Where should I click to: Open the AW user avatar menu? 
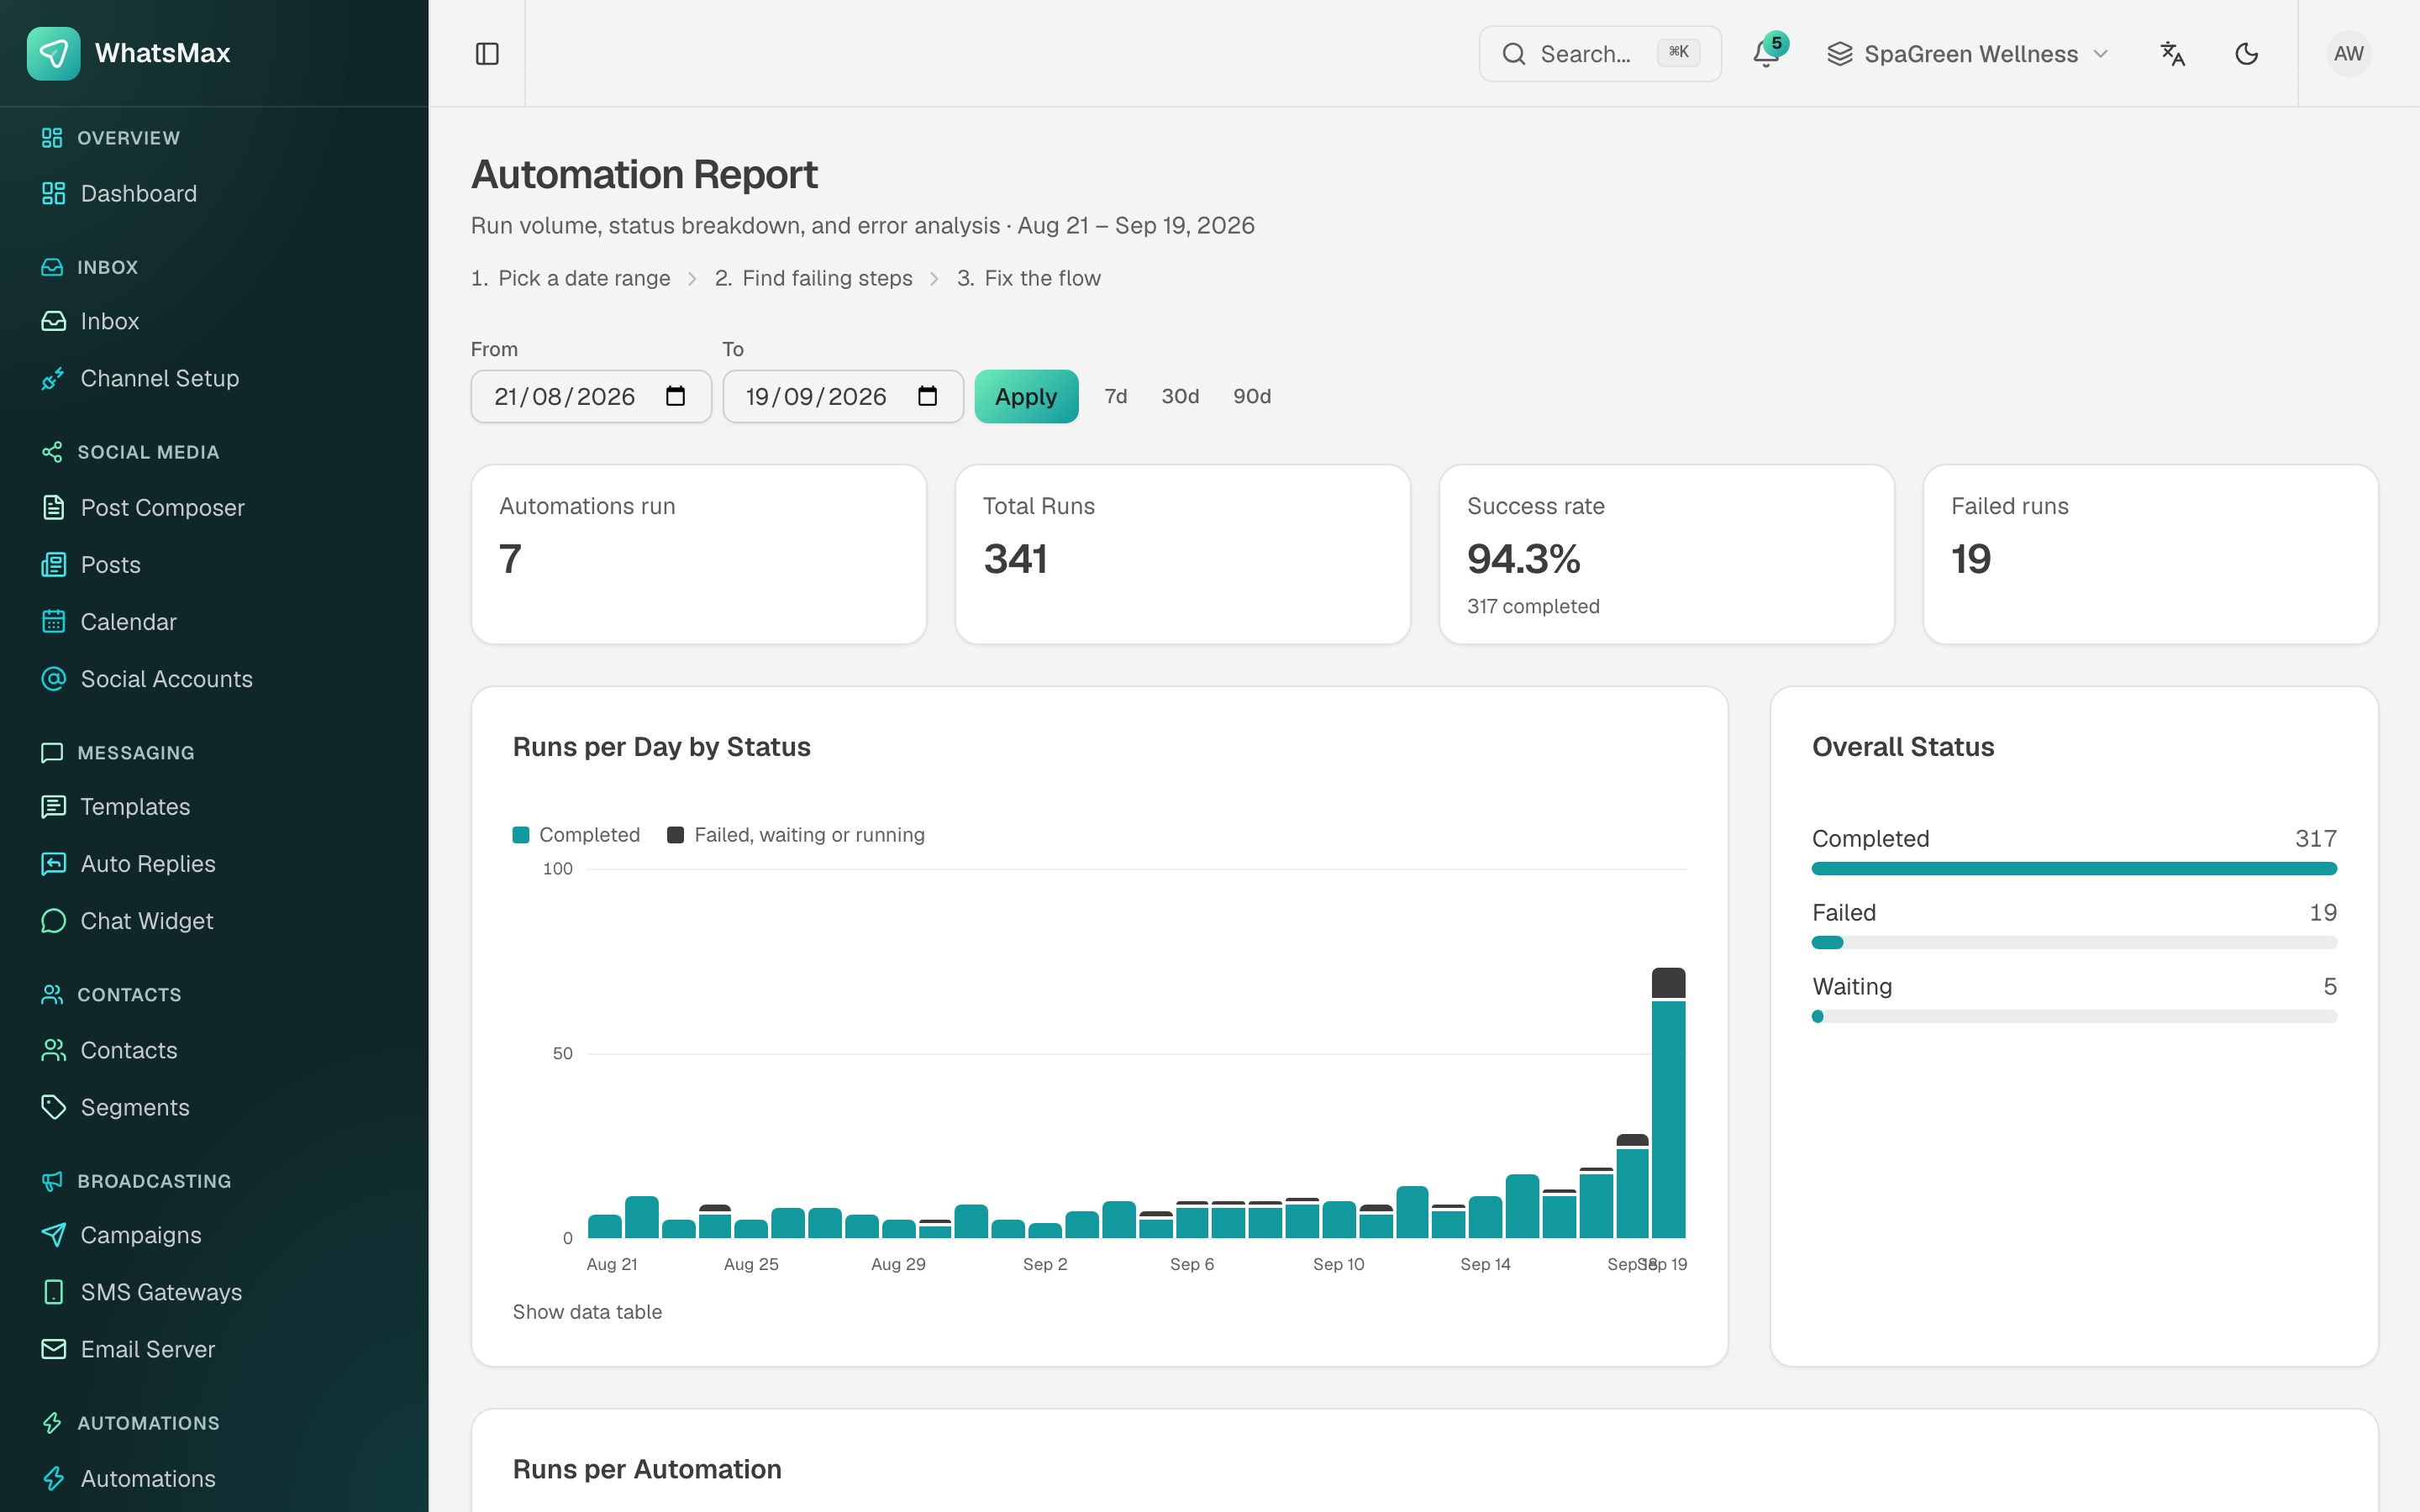coord(2348,54)
